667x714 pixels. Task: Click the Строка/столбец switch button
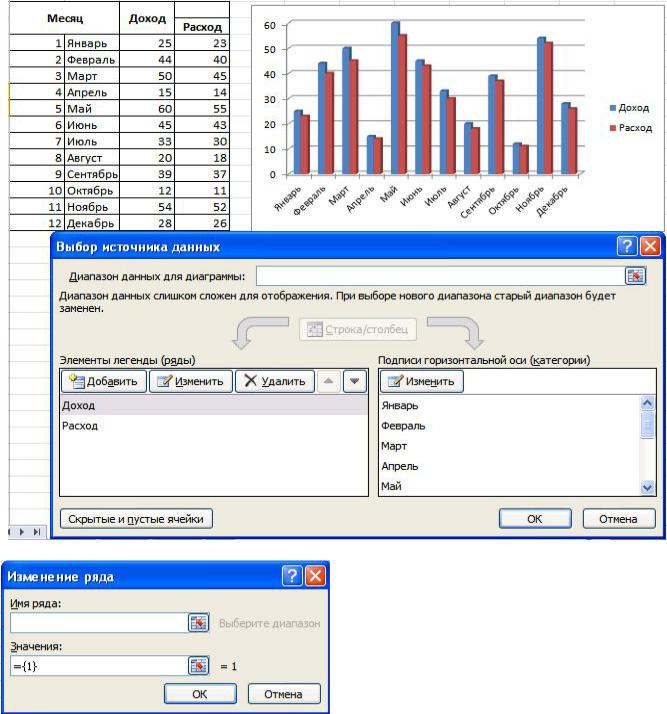click(358, 329)
